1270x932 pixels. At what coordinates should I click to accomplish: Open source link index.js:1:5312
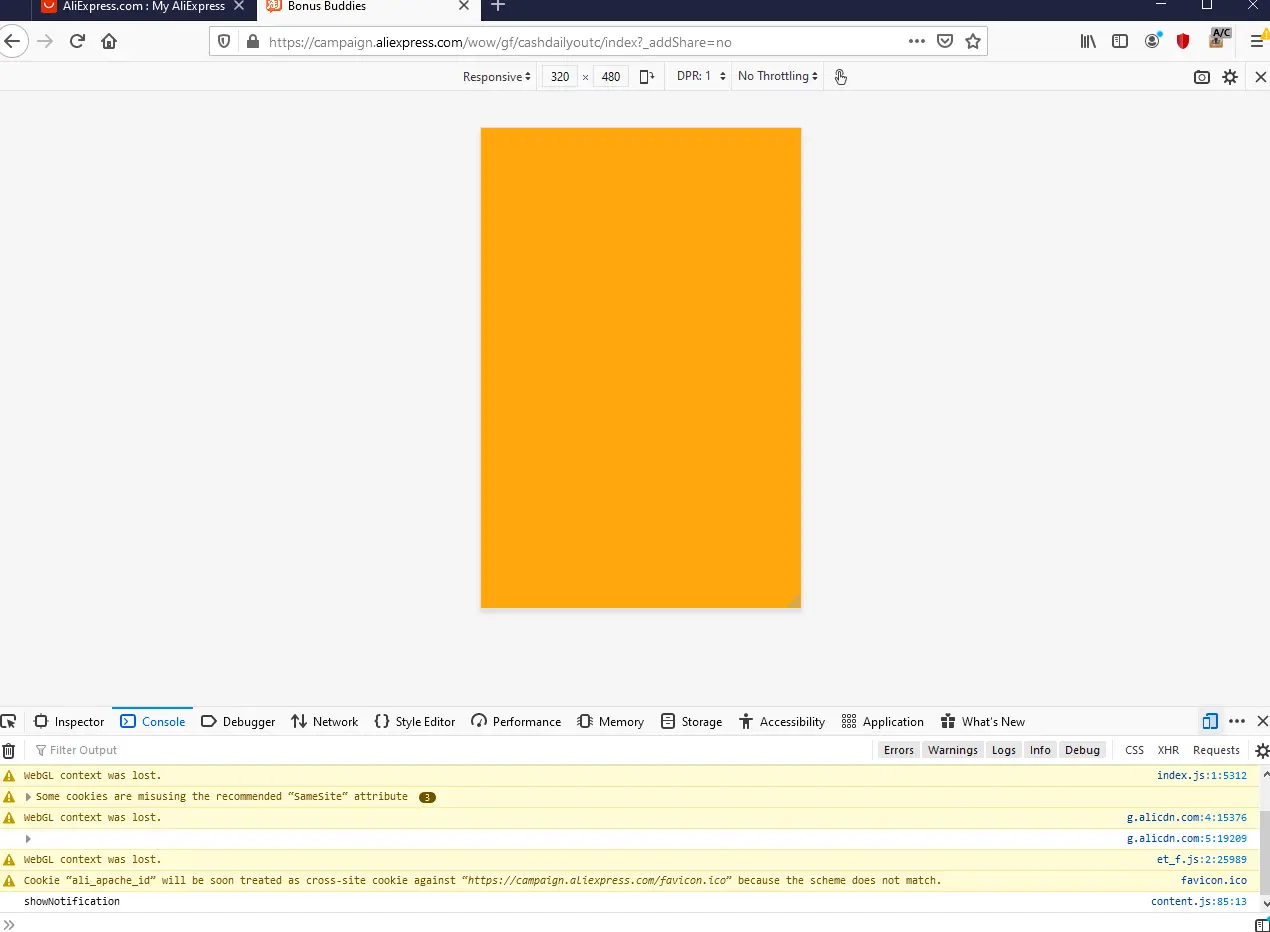pyautogui.click(x=1201, y=776)
